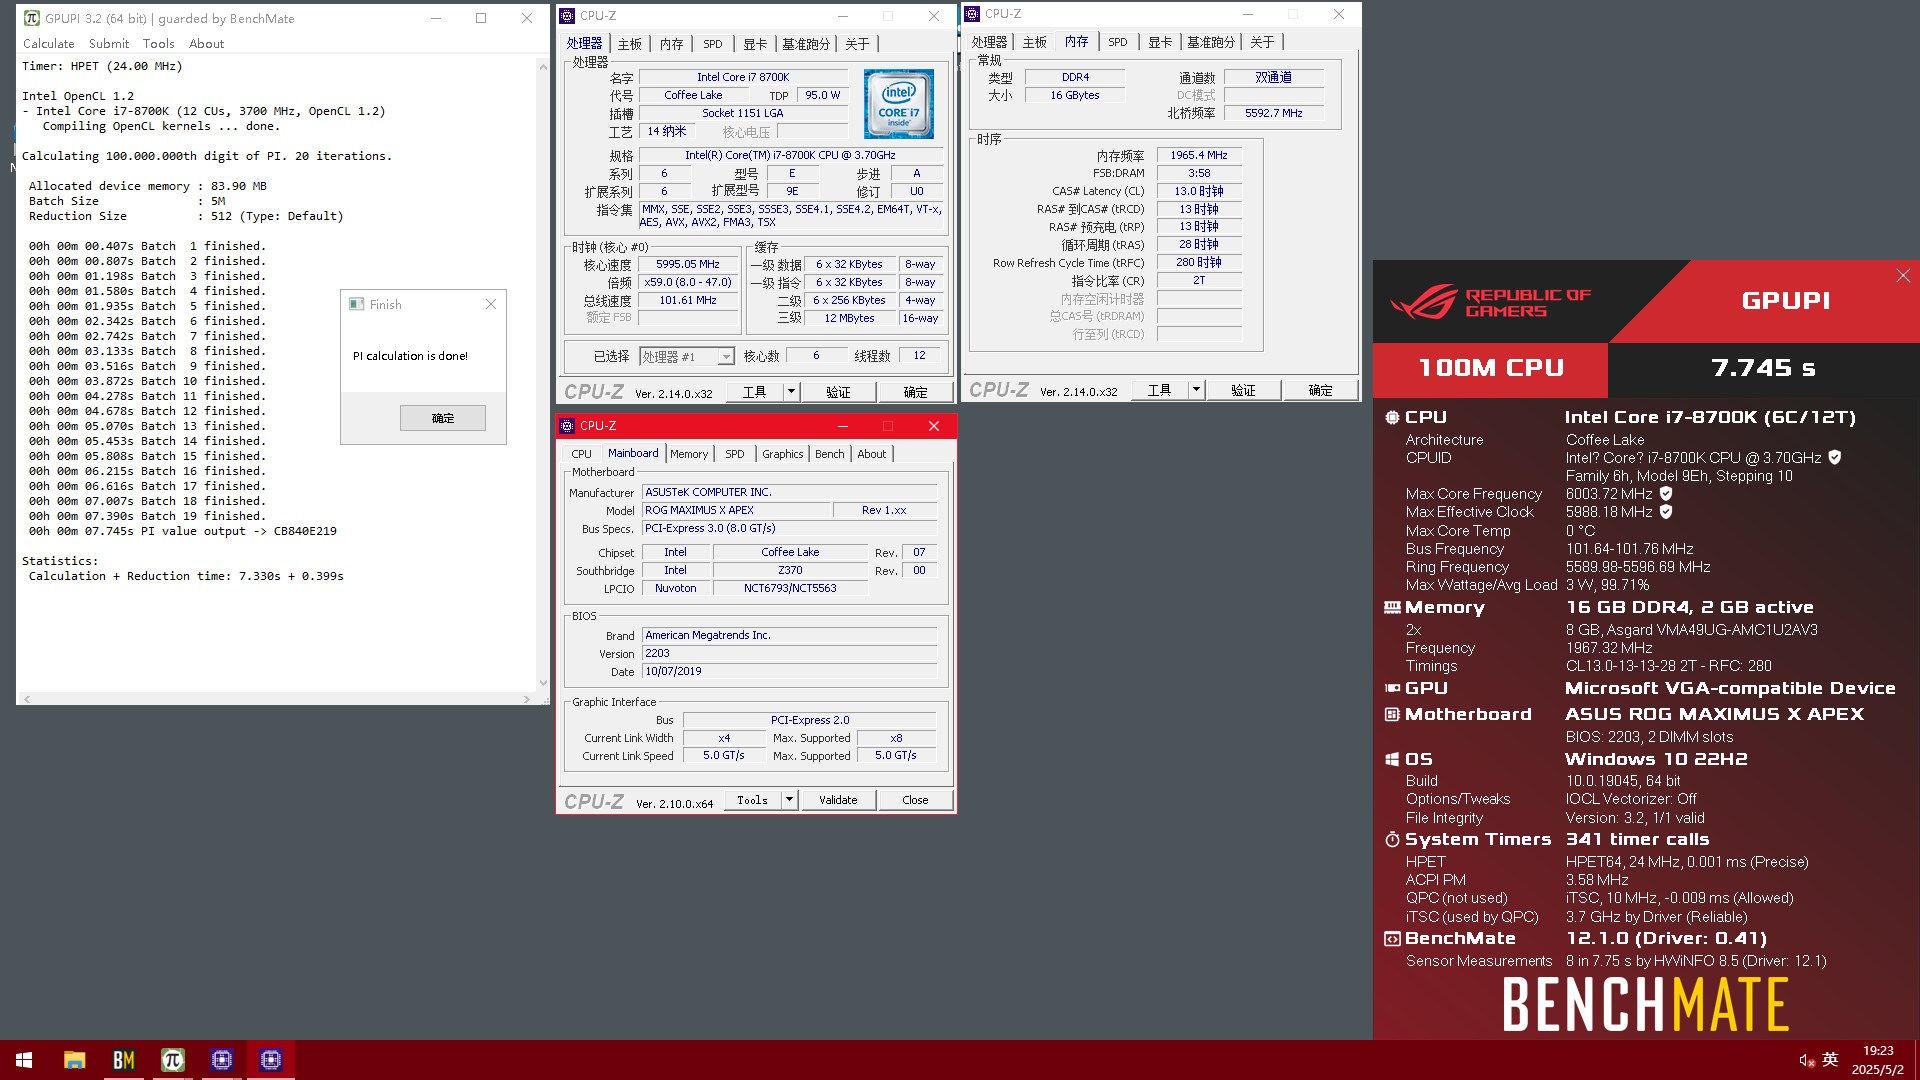Open BenchMate from the taskbar
This screenshot has width=1920, height=1080.
(123, 1060)
